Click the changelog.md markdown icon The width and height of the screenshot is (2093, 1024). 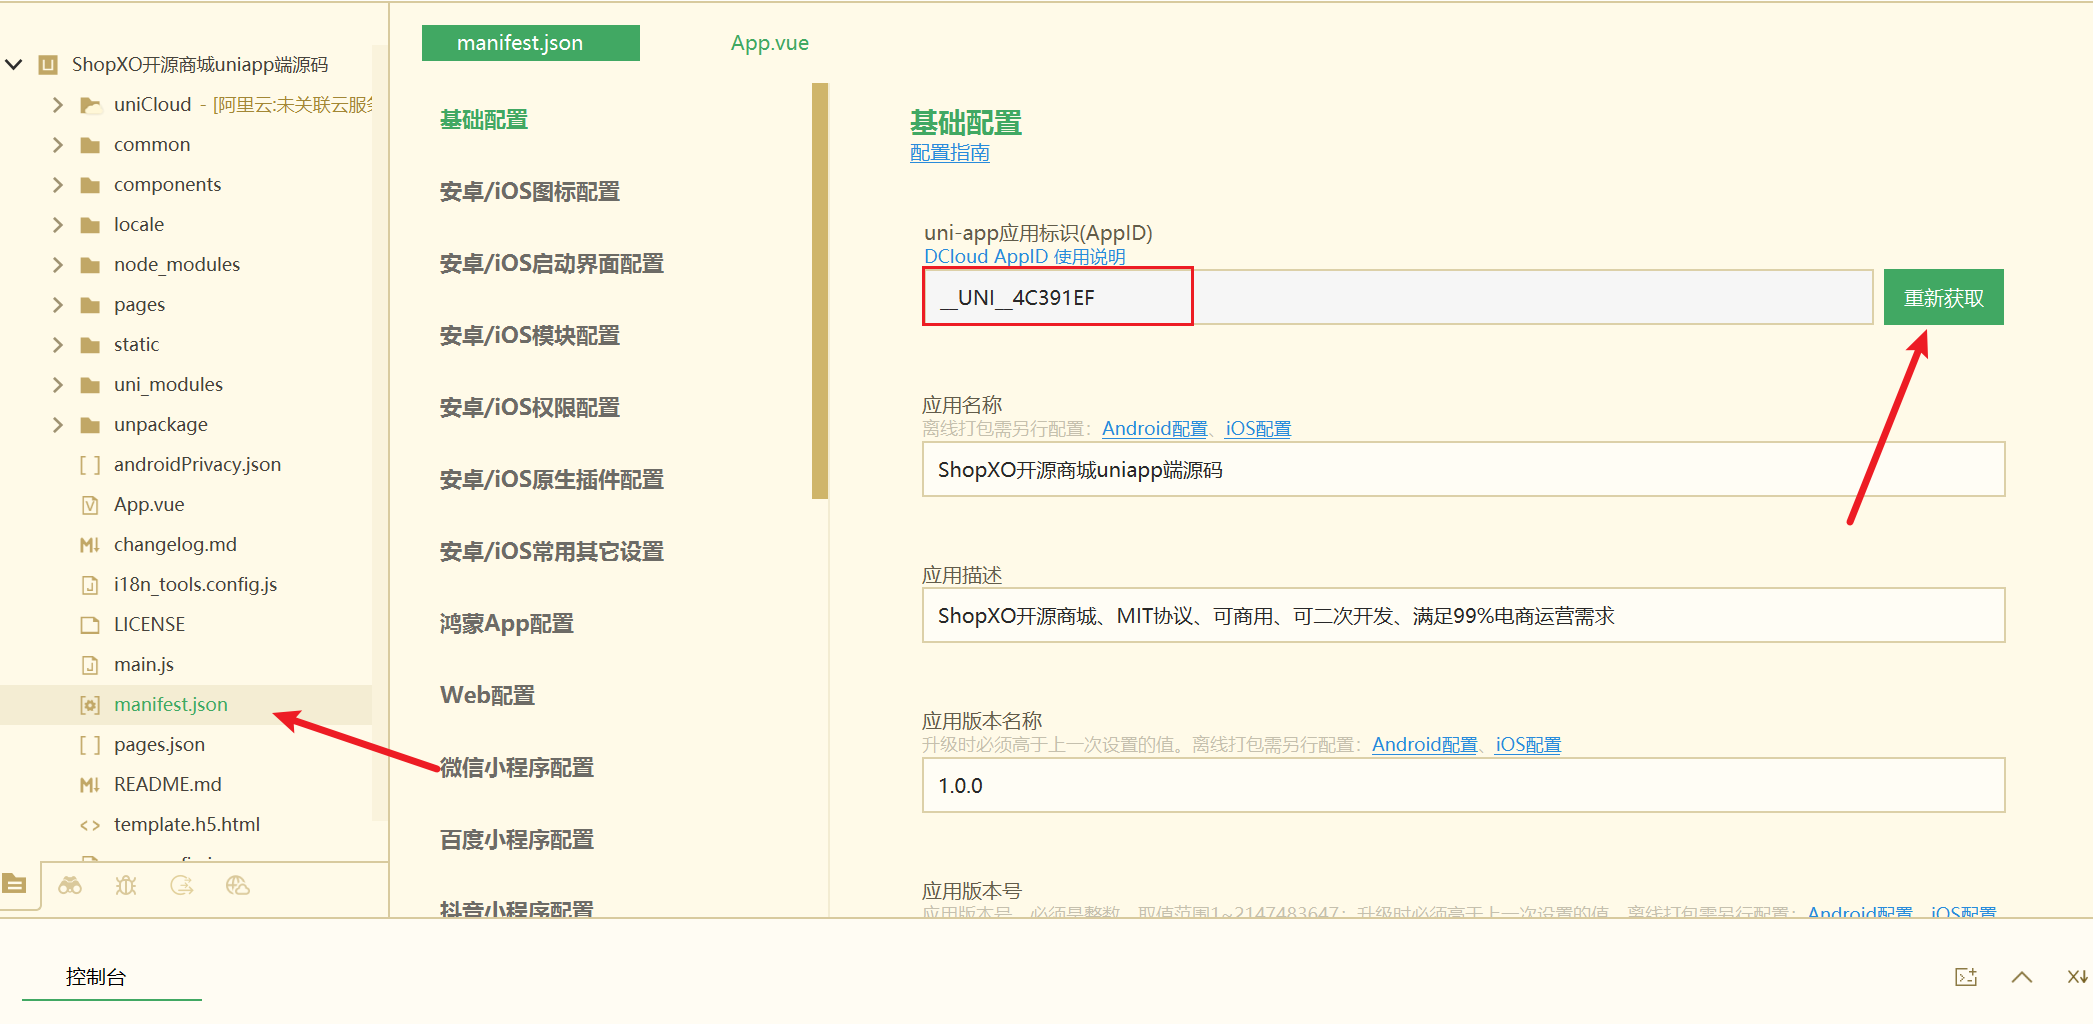(x=90, y=545)
